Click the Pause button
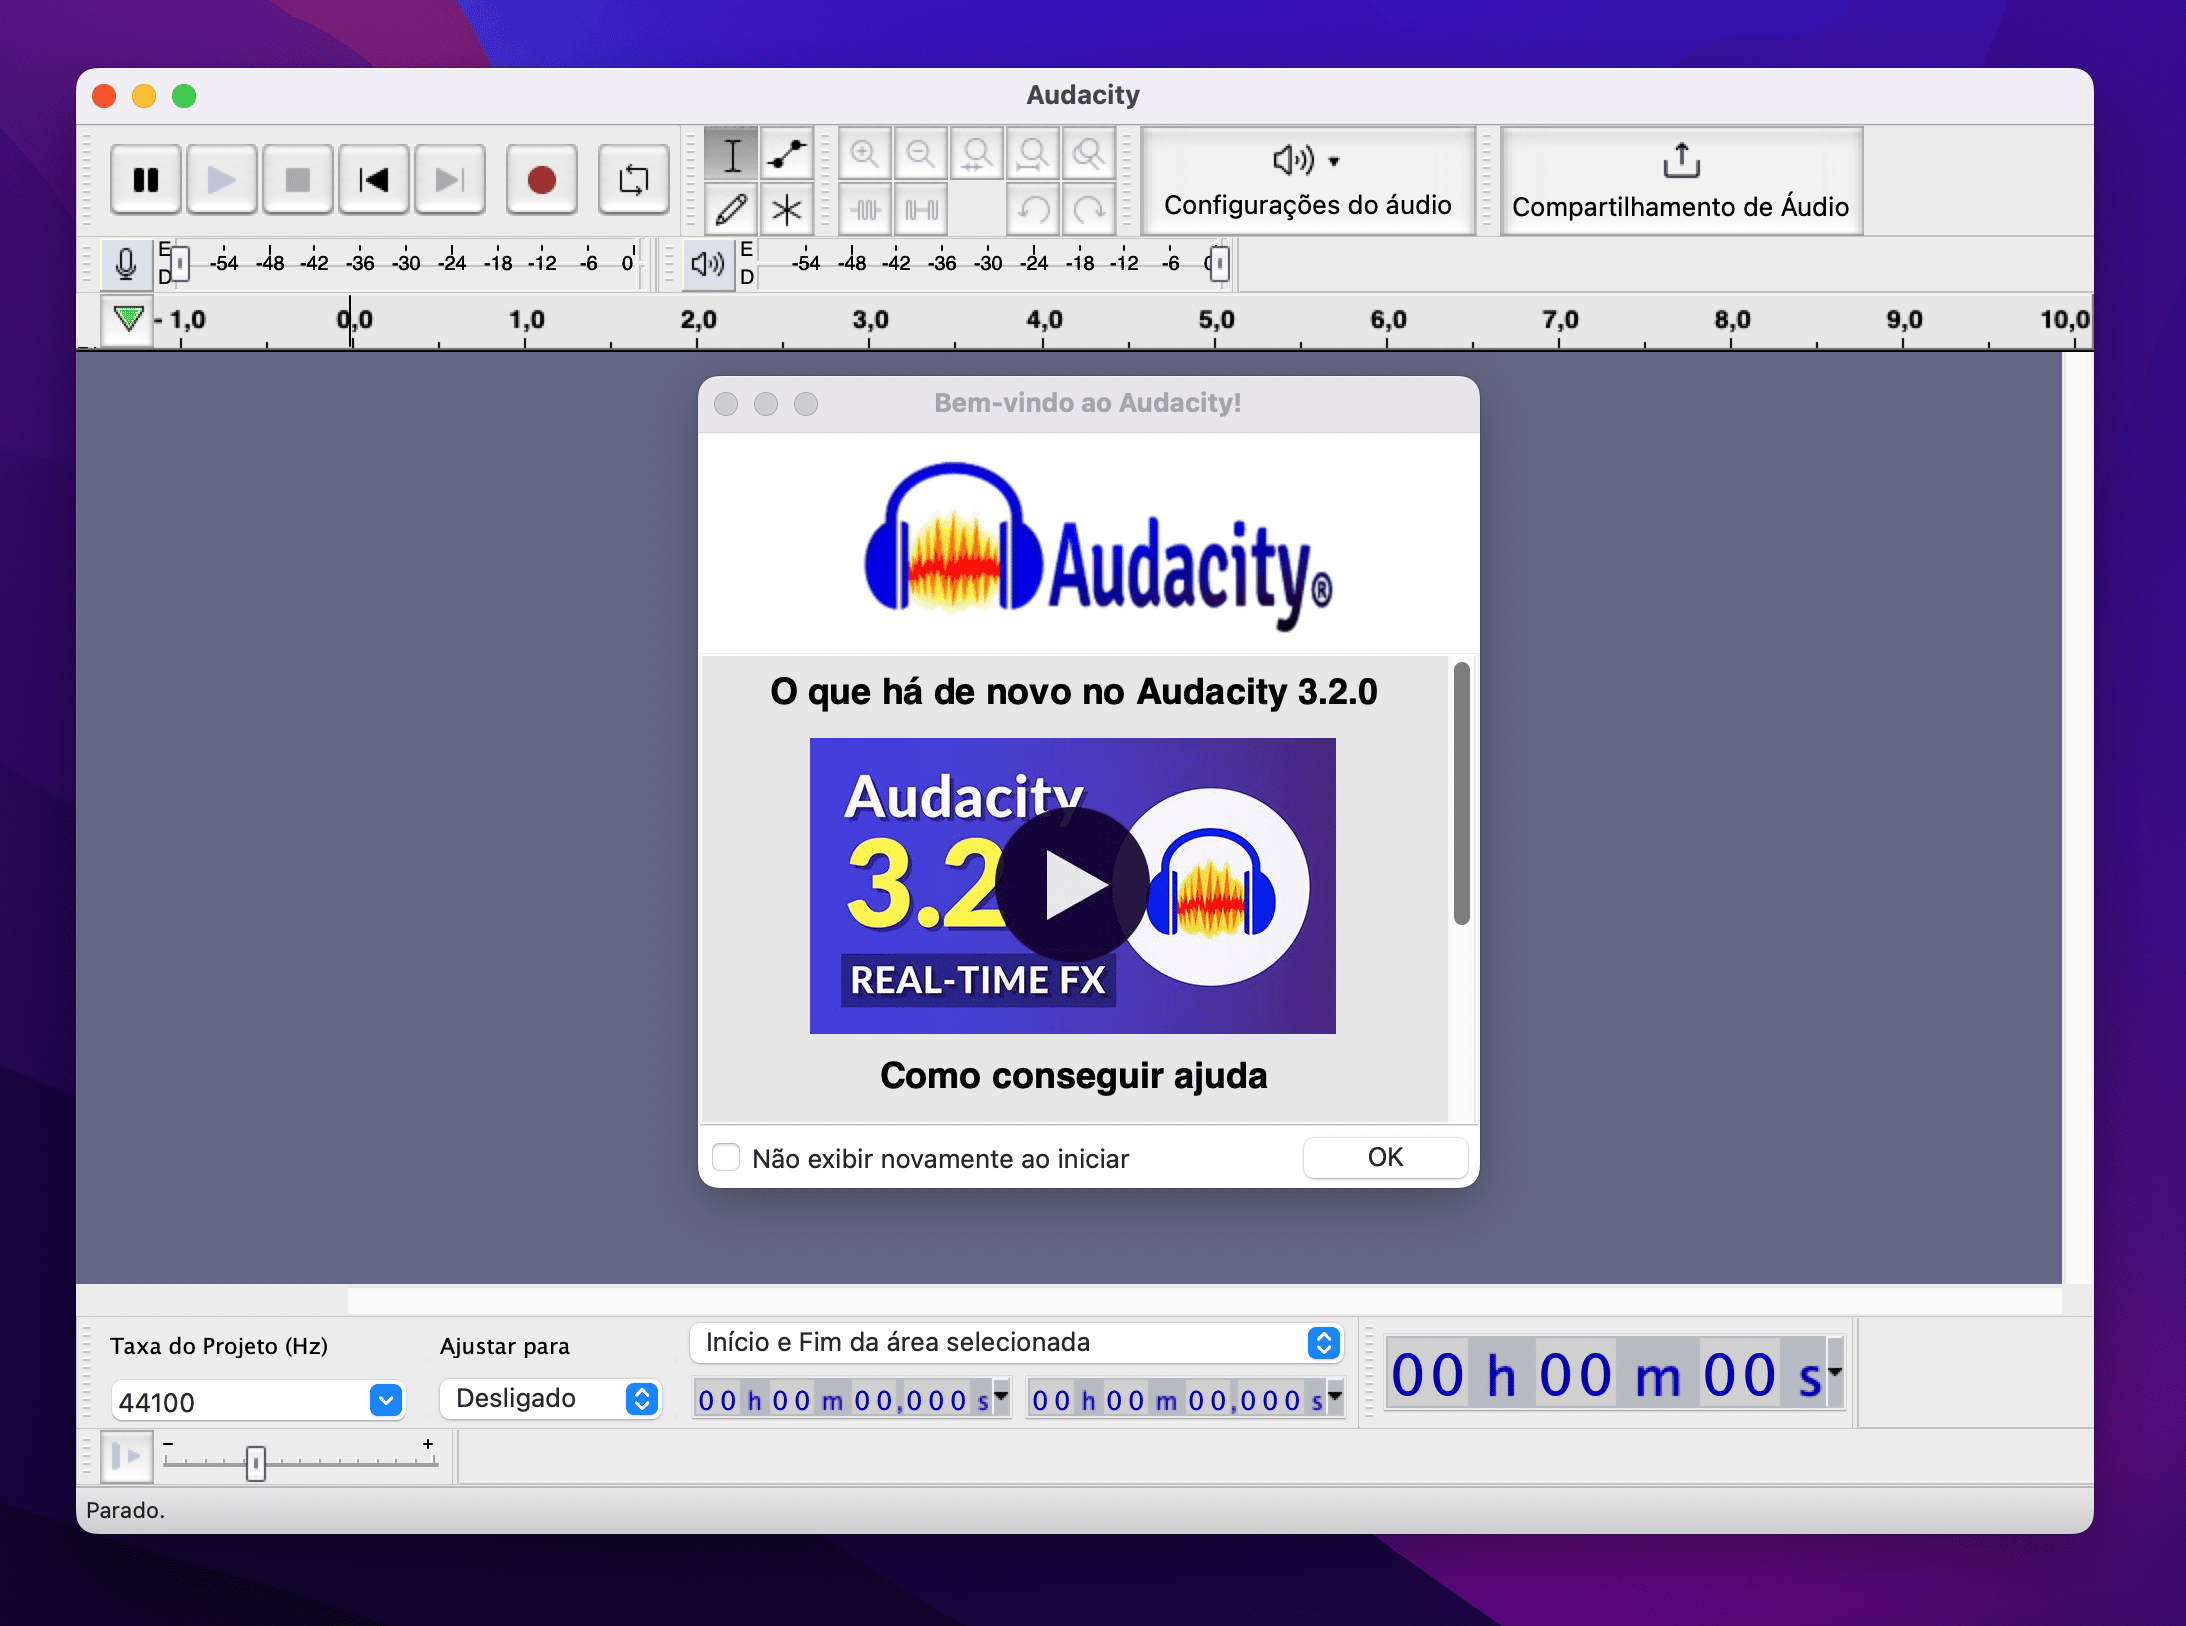This screenshot has width=2186, height=1626. tap(146, 180)
